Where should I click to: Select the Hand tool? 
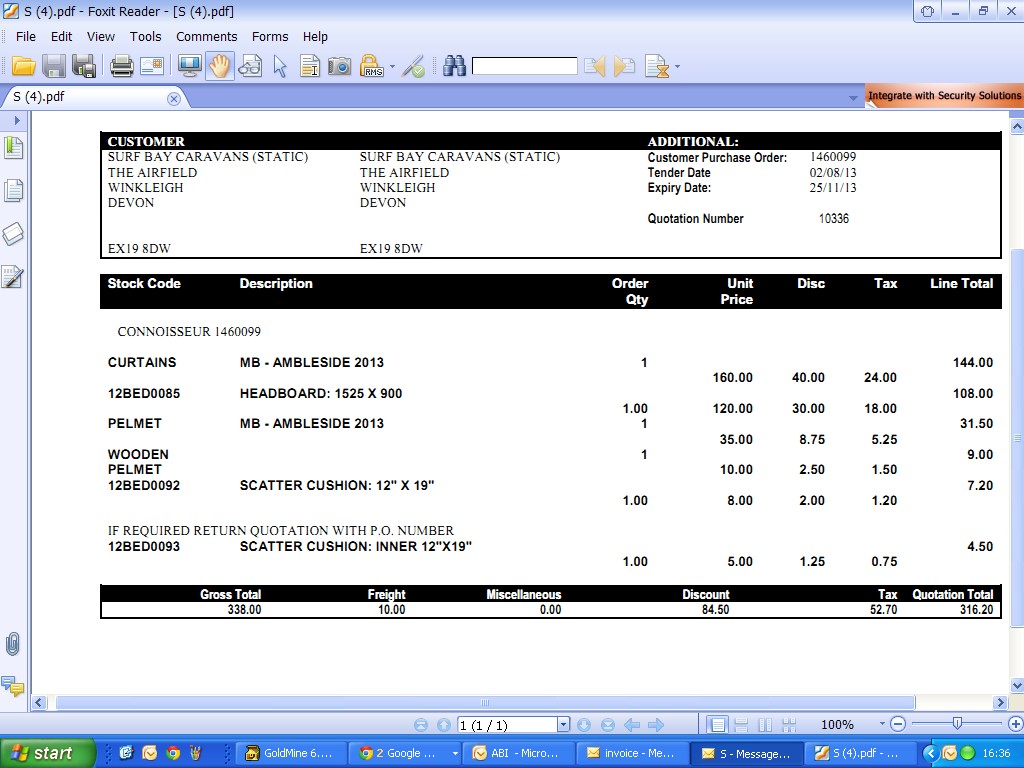220,67
